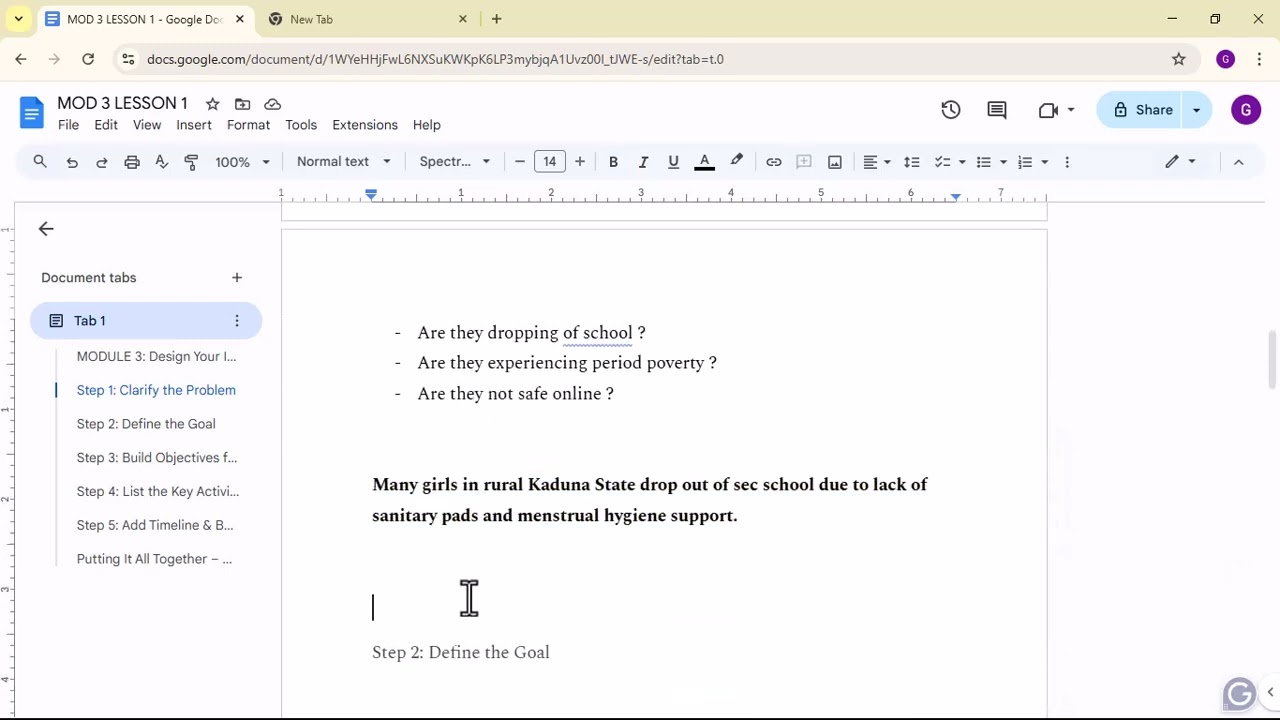
Task: Start a video call with Meet icon
Action: 1048,110
